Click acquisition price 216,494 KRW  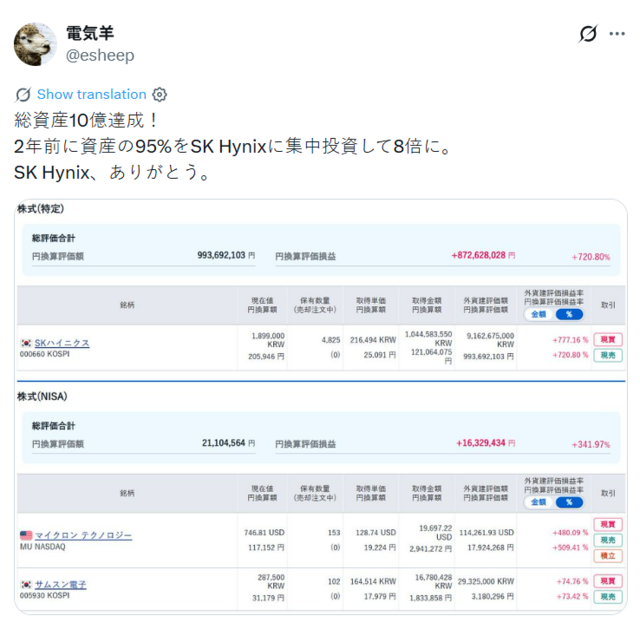[373, 340]
